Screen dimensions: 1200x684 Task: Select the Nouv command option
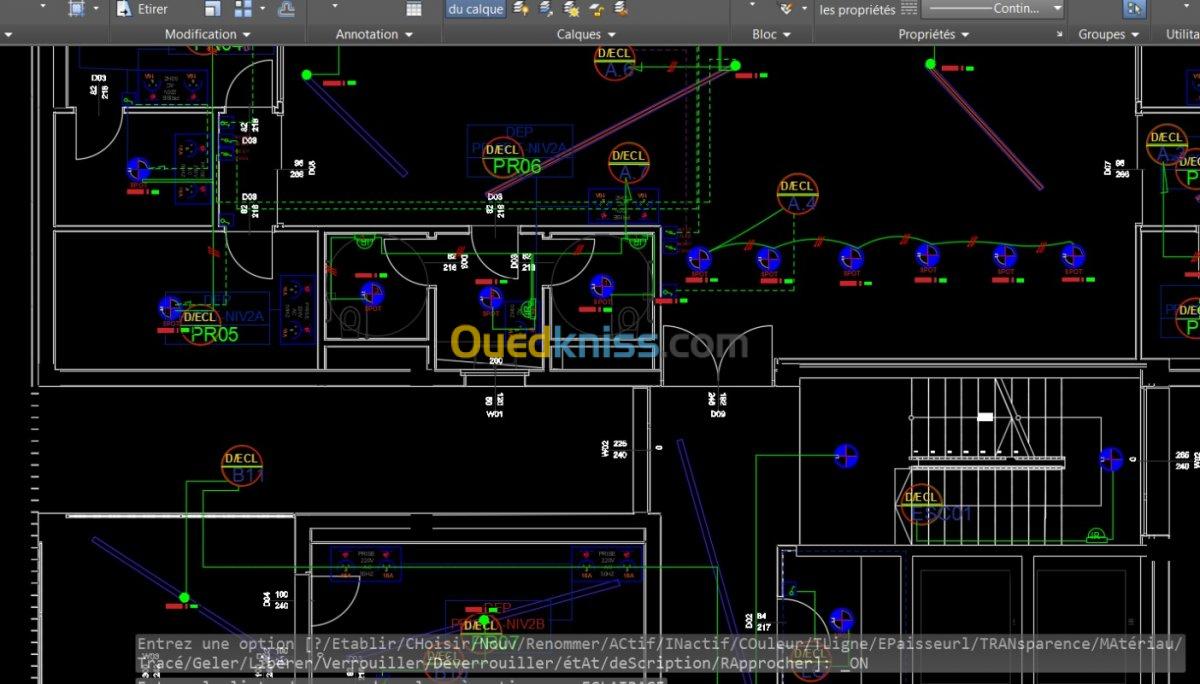pos(498,644)
